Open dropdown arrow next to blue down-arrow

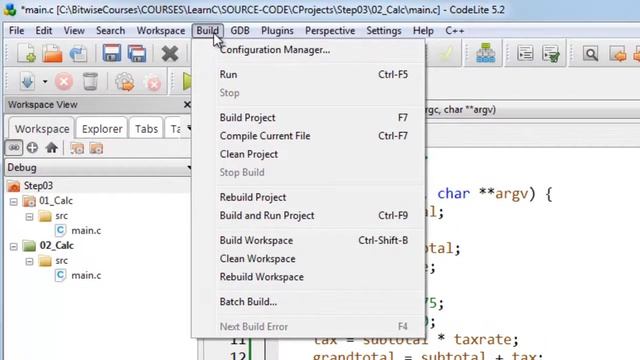point(45,82)
